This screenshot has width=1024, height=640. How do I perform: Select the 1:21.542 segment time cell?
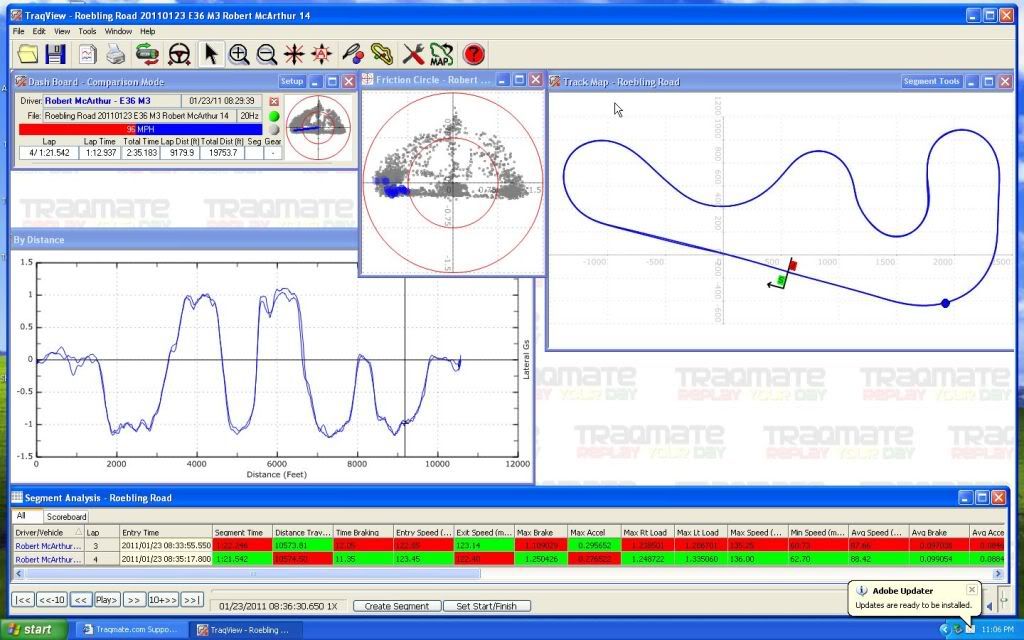pyautogui.click(x=242, y=560)
